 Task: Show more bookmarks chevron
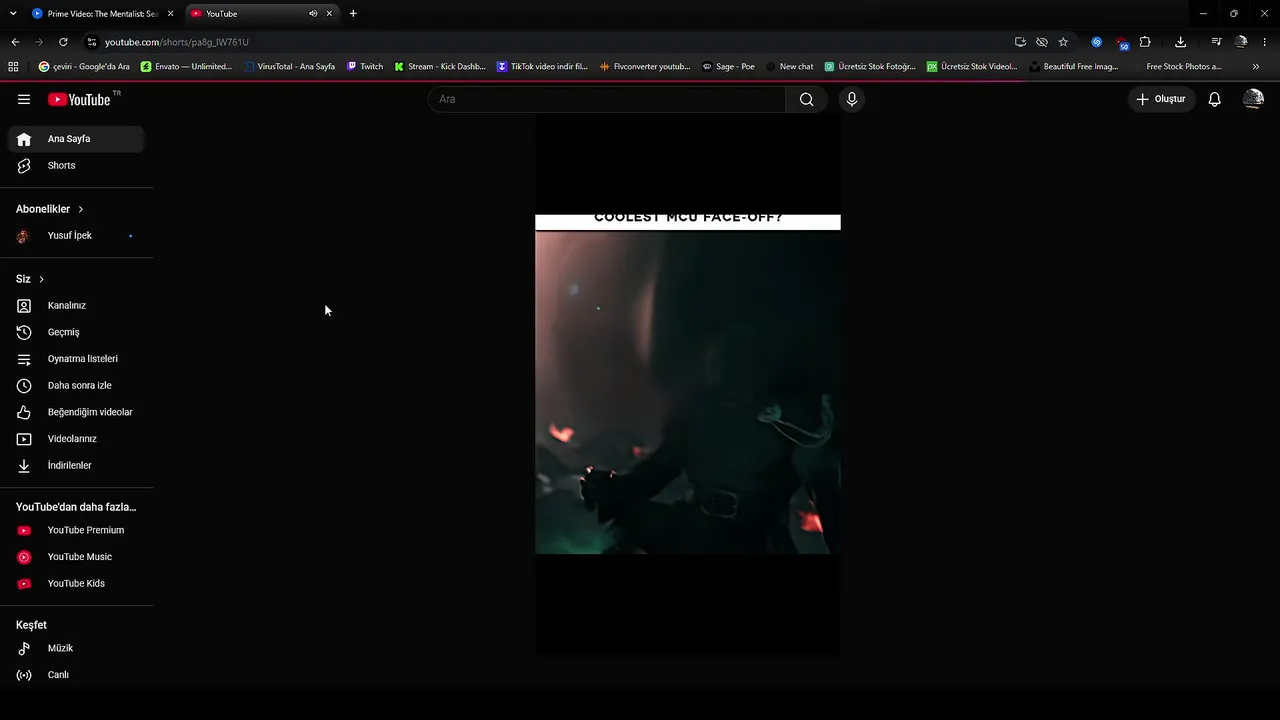click(x=1256, y=67)
